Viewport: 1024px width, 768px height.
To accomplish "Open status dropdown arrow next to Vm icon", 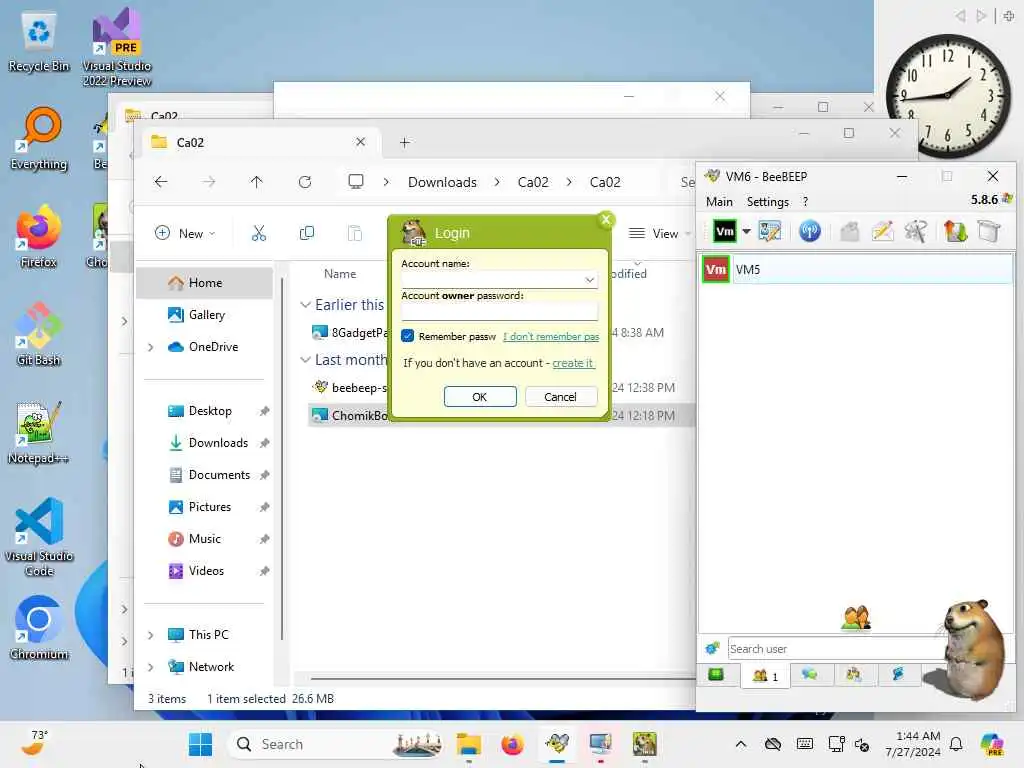I will 746,231.
